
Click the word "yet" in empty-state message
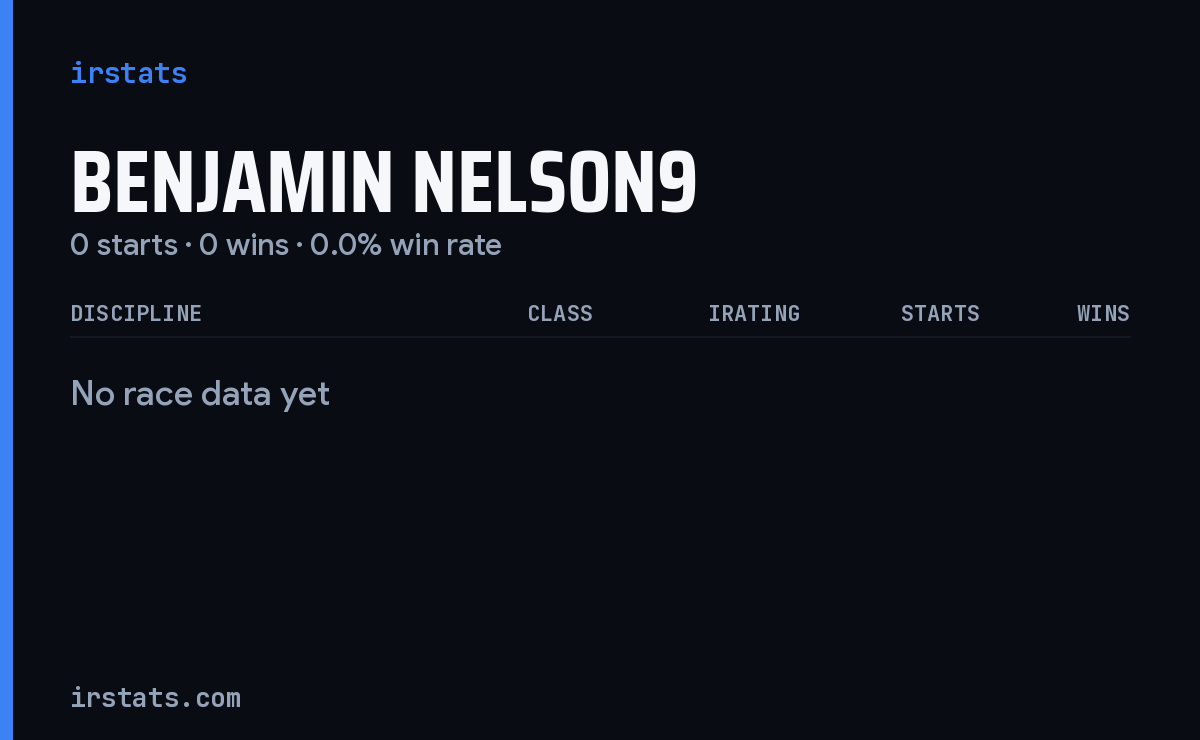pyautogui.click(x=305, y=396)
